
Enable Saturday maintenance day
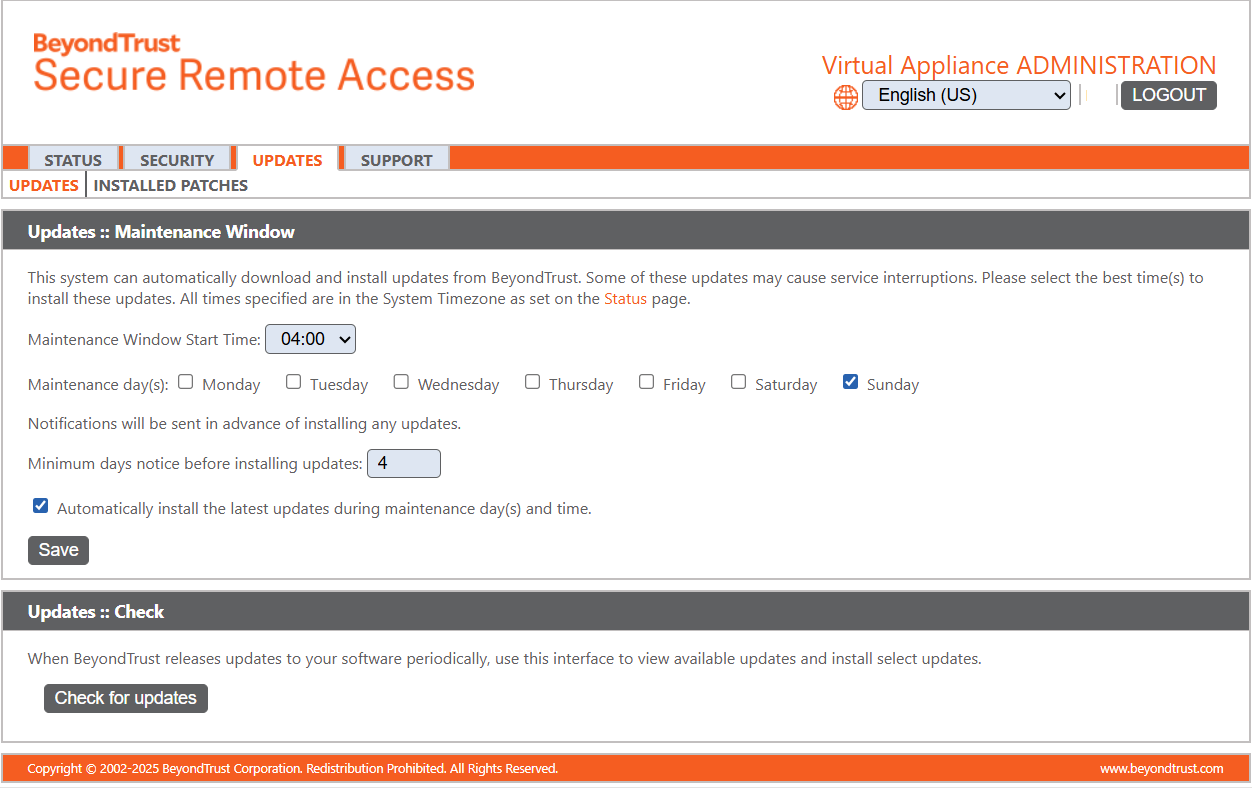pyautogui.click(x=738, y=382)
